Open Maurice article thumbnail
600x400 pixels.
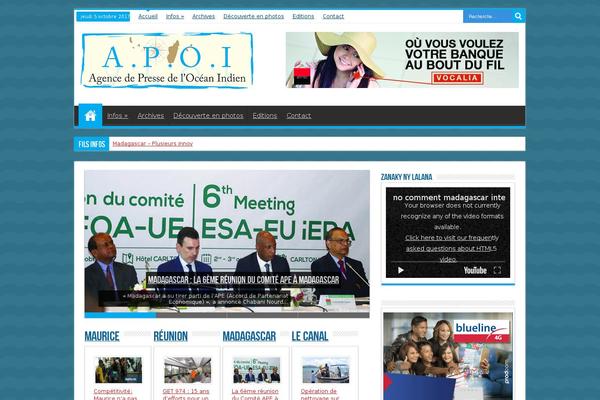118,370
